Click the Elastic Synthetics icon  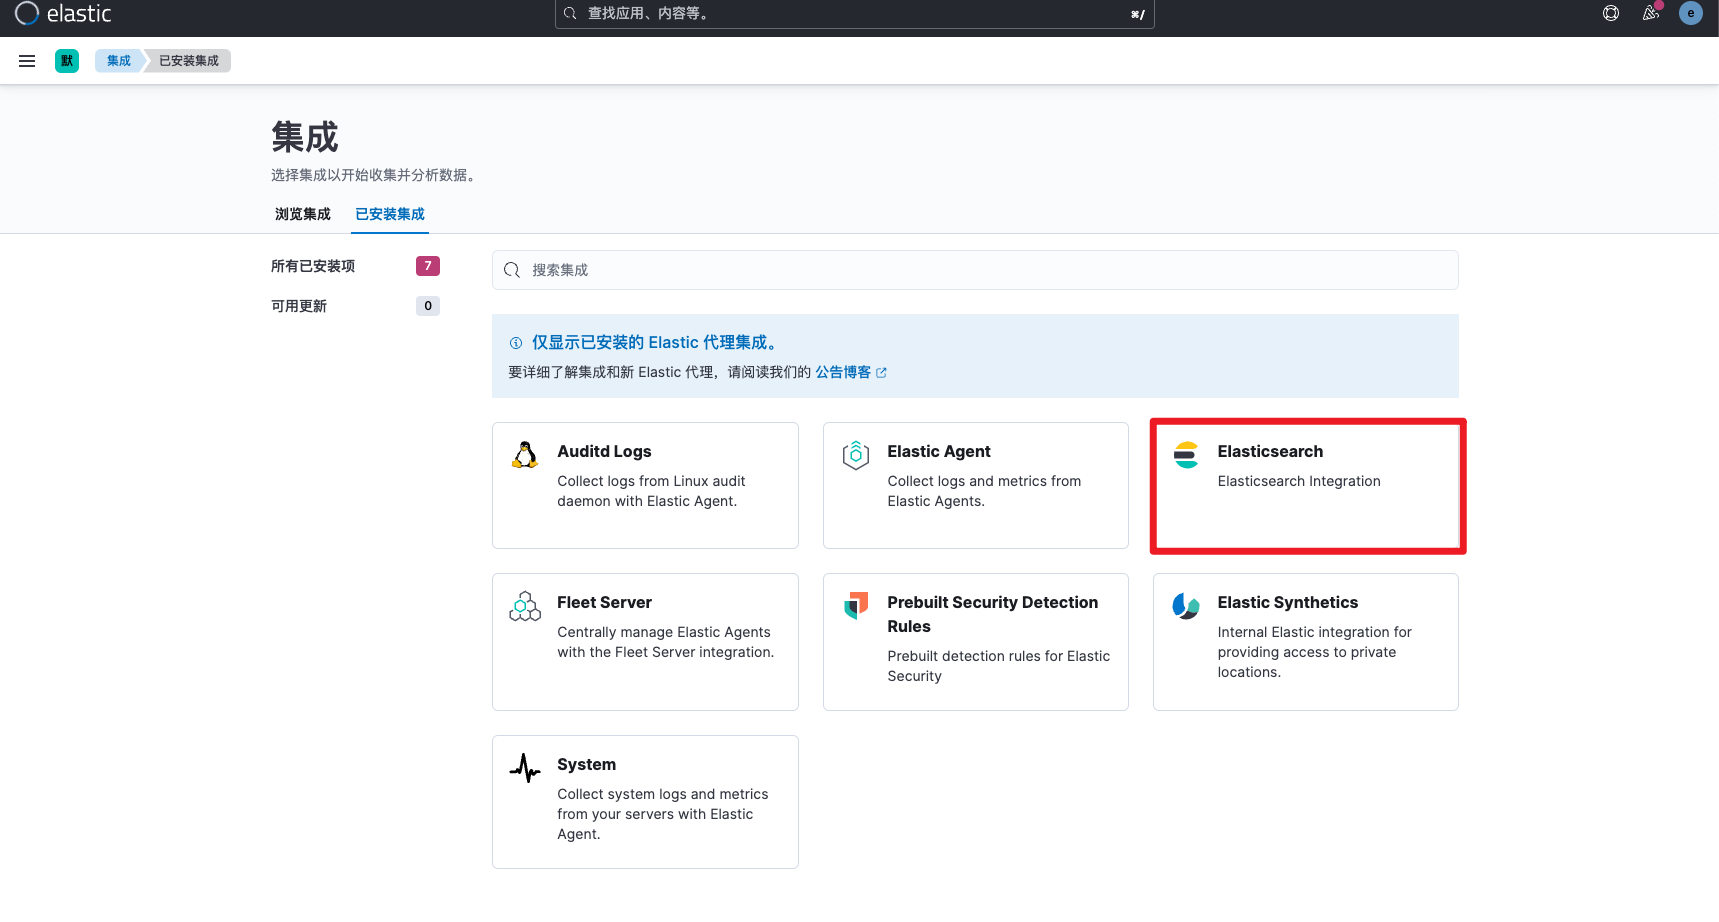tap(1186, 606)
